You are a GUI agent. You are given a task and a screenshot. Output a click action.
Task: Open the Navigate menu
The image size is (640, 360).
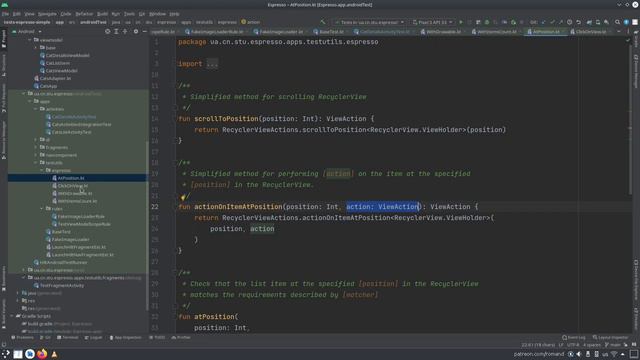[47, 13]
